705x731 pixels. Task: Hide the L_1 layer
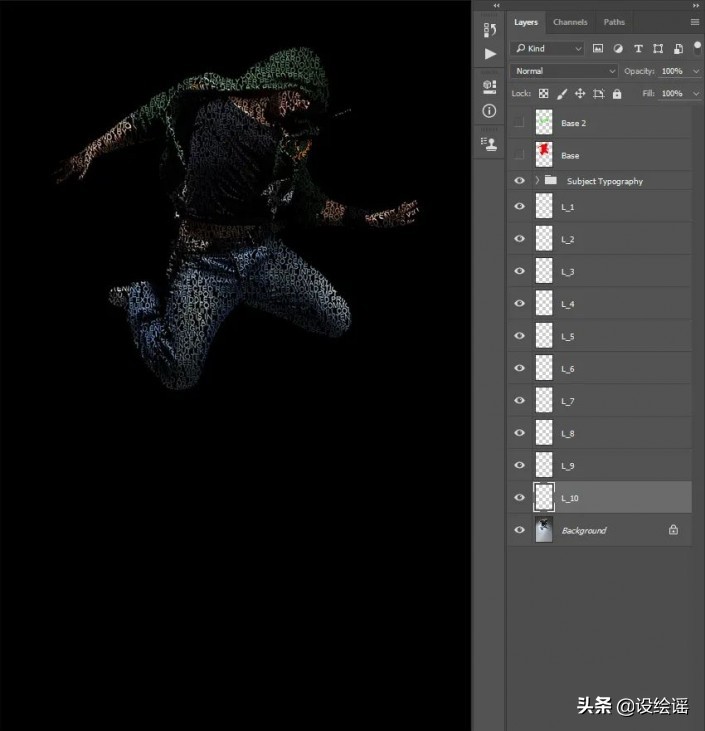coord(519,207)
